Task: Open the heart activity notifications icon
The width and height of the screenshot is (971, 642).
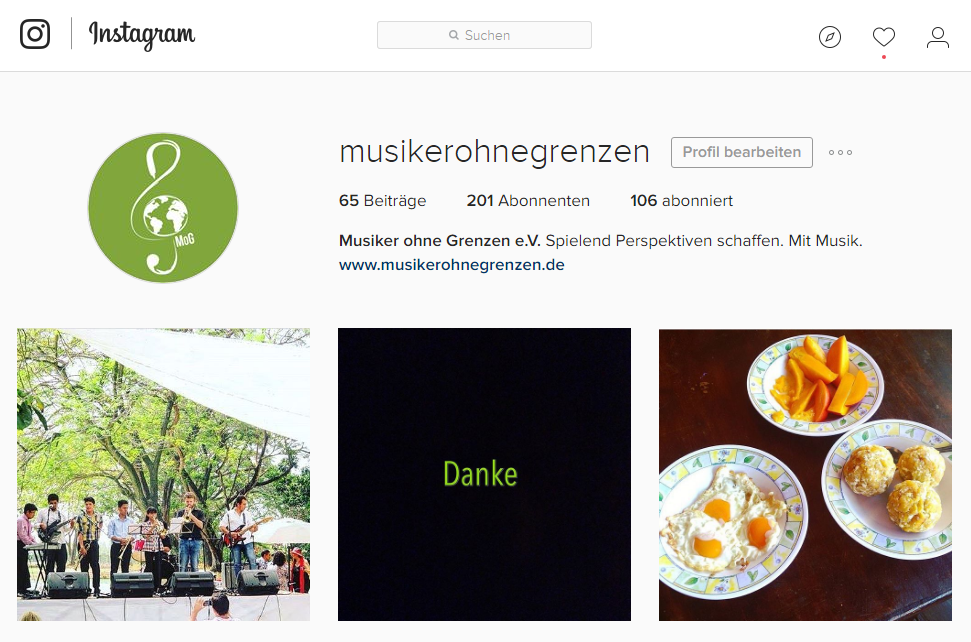Action: tap(884, 37)
